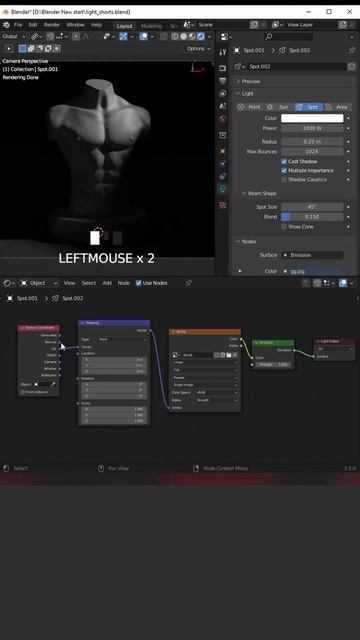Open node editor Select menu

point(89,283)
